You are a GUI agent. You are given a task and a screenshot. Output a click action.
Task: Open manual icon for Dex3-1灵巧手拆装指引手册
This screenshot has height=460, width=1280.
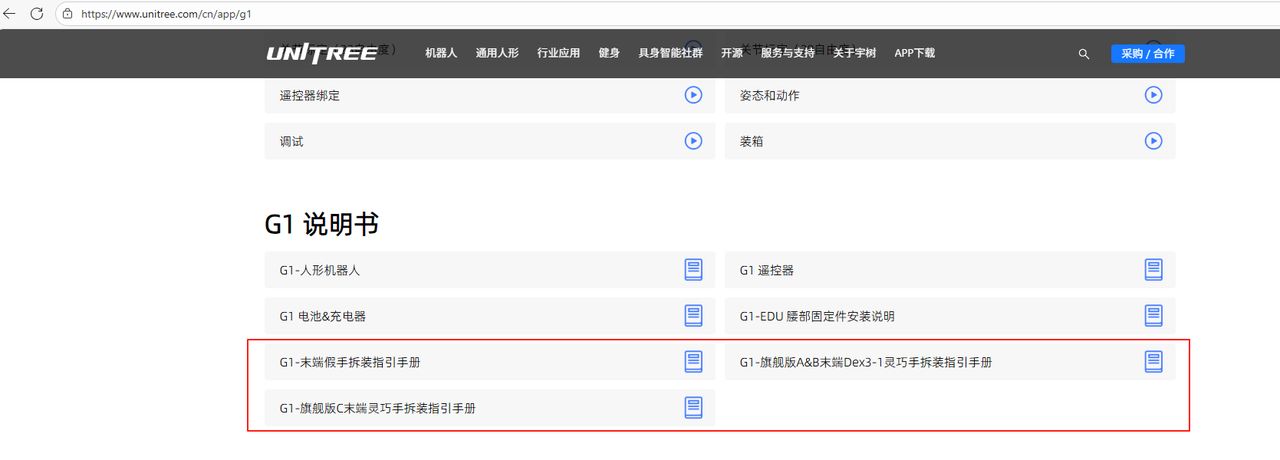[1153, 362]
